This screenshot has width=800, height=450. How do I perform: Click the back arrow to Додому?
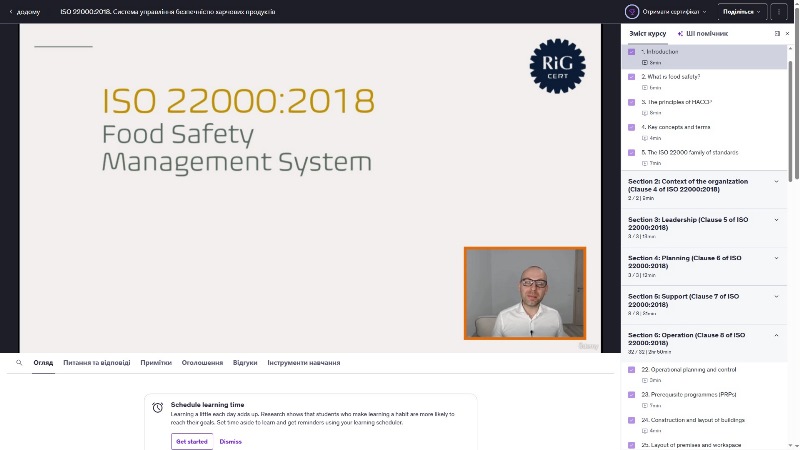coord(8,12)
